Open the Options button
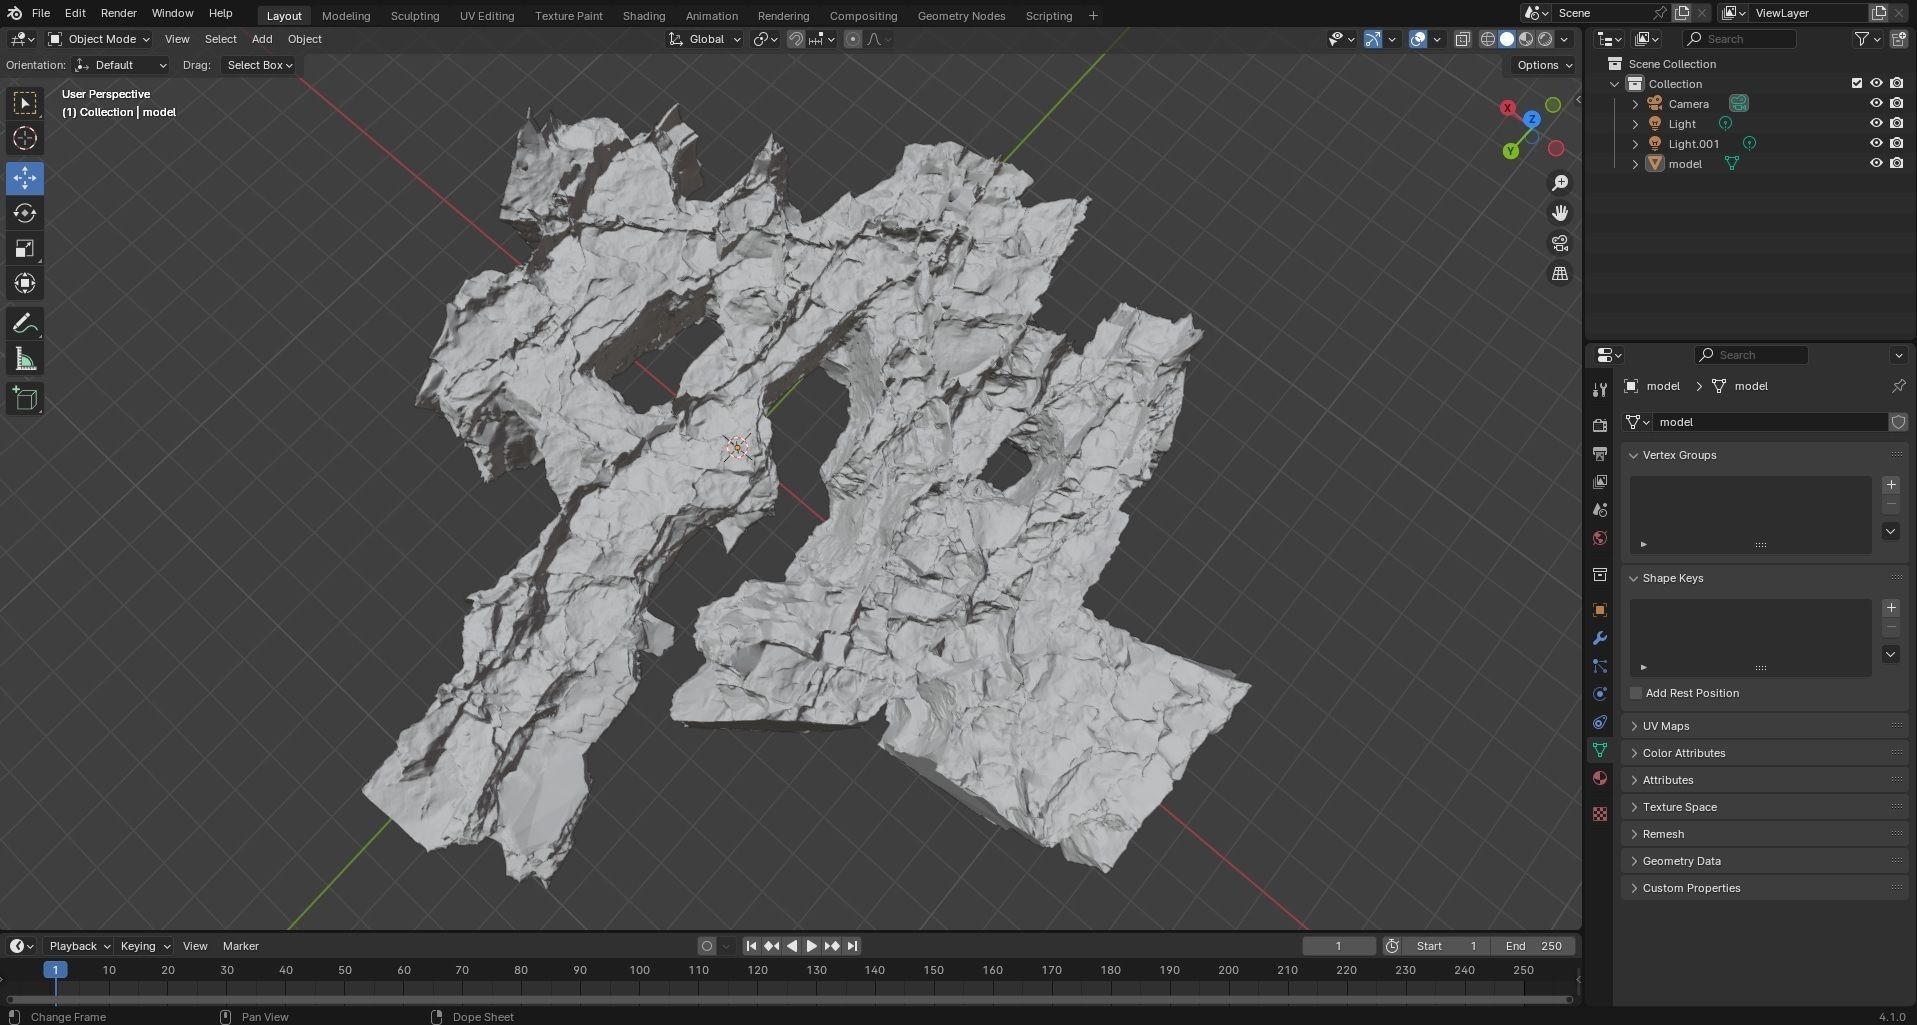 pos(1544,65)
